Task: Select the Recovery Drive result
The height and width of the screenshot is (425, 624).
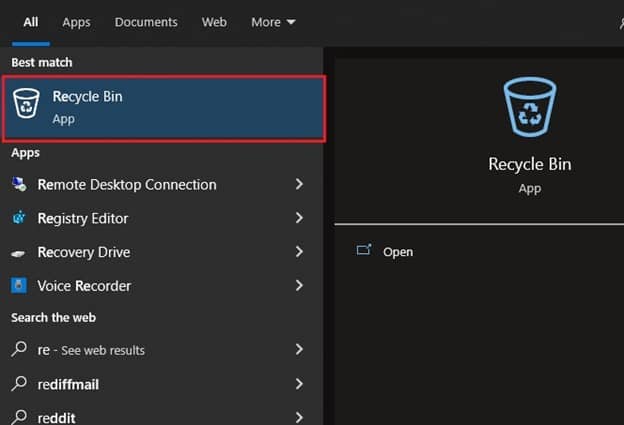Action: pos(162,252)
